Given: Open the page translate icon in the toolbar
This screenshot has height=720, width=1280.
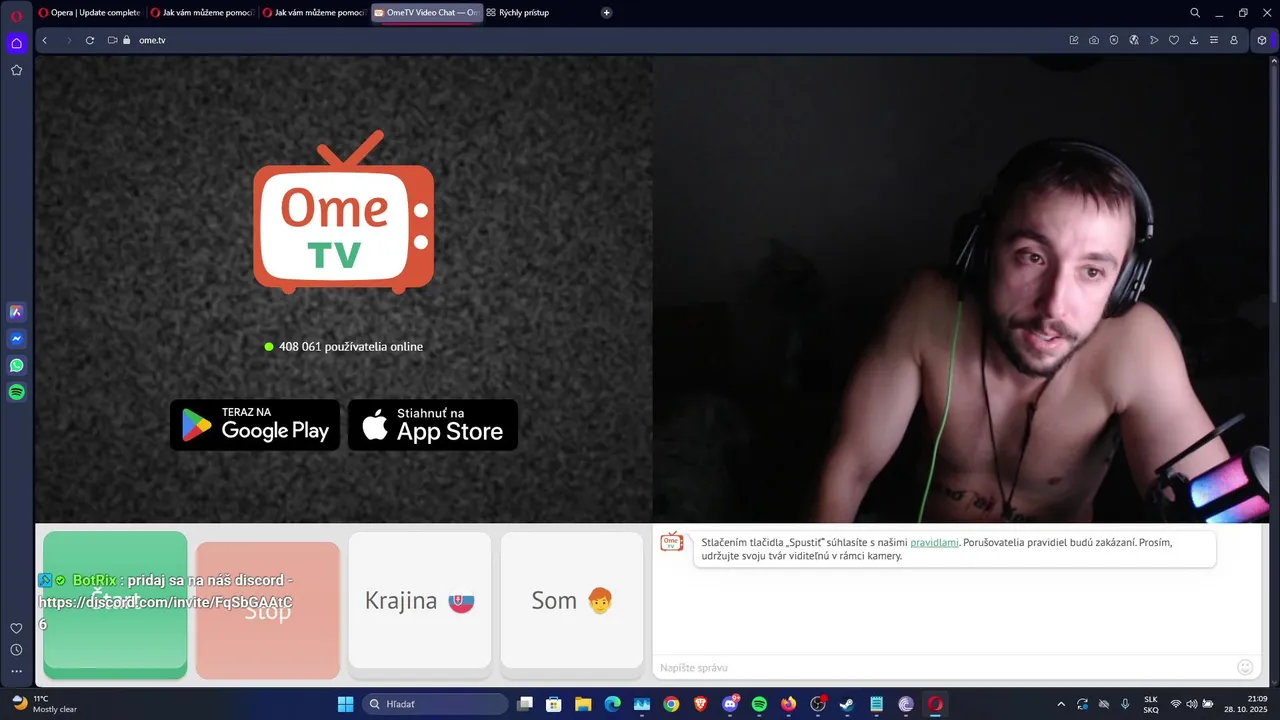Looking at the screenshot, I should click(x=1134, y=40).
